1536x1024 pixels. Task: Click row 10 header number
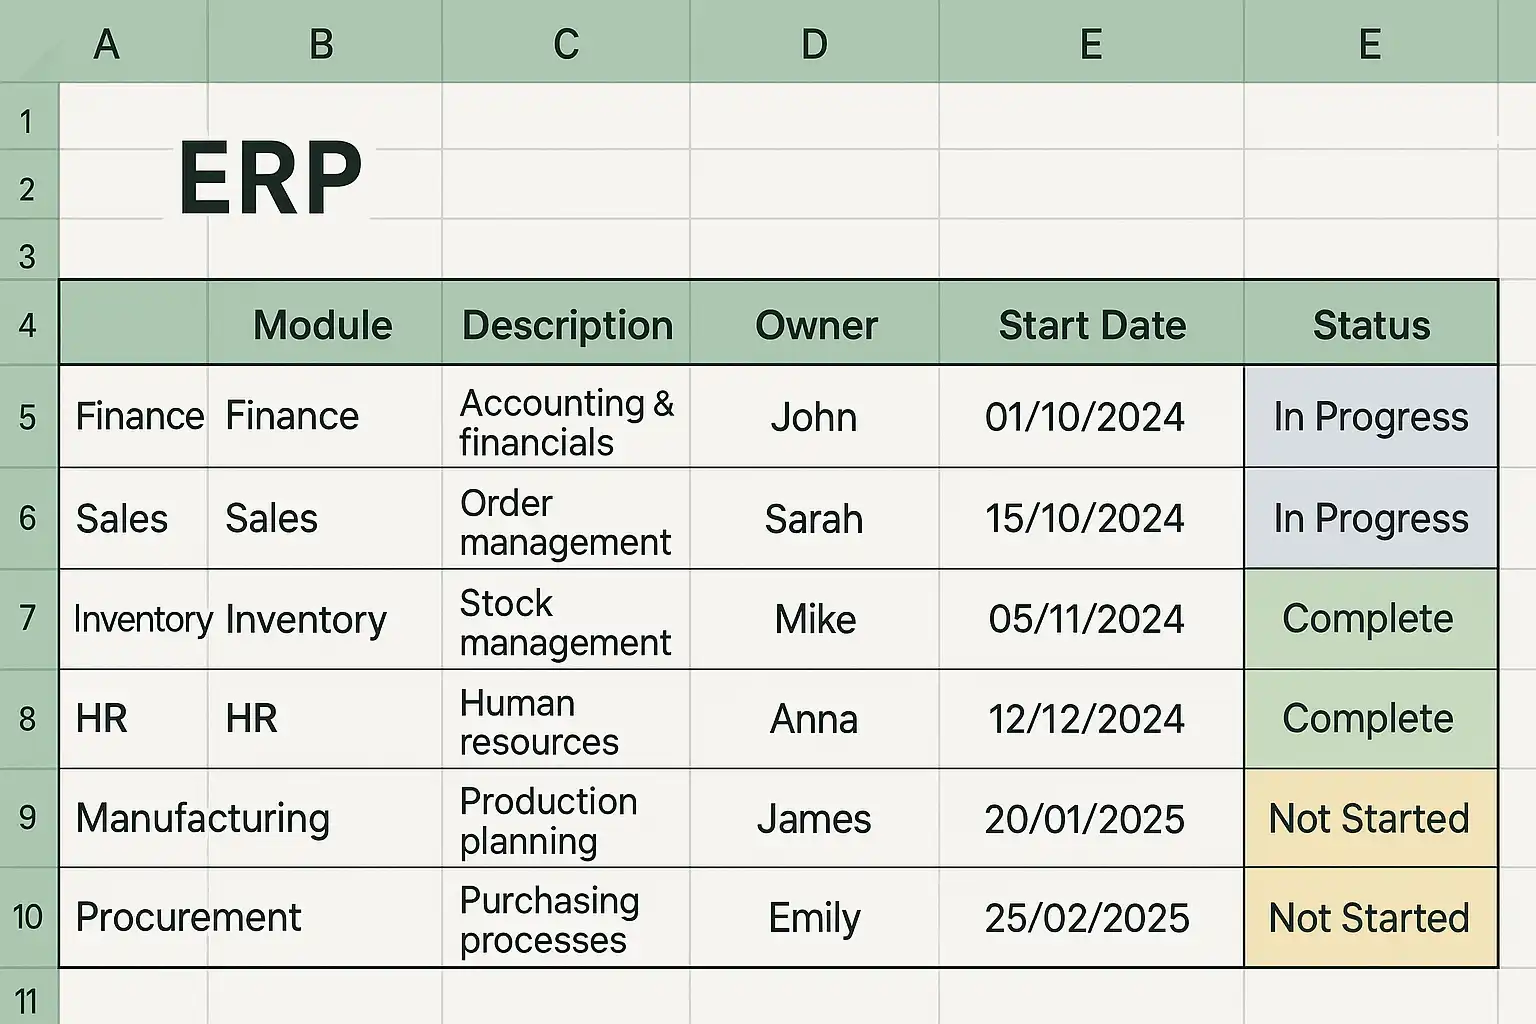[28, 917]
